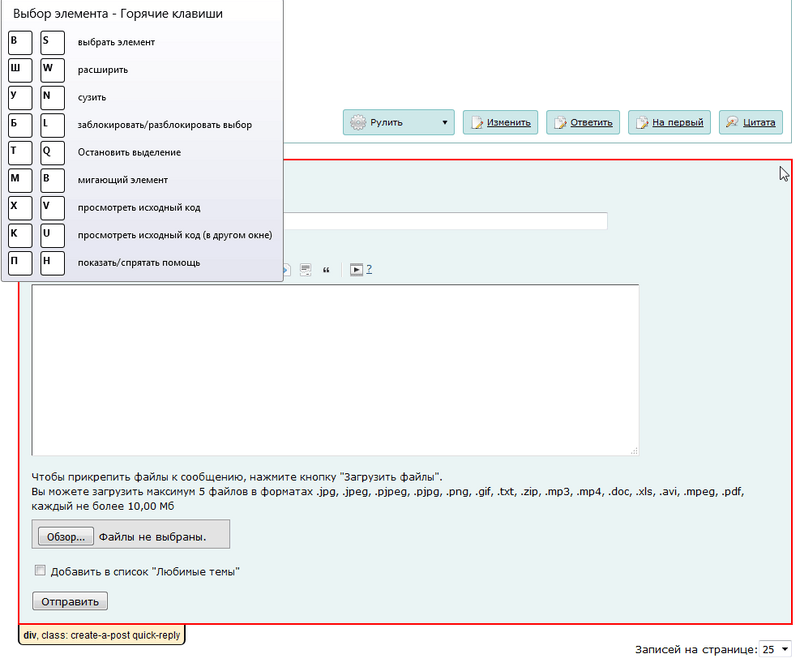Image resolution: width=800 pixels, height=662 pixels.
Task: Click the "Выбор элемента - Горячие клавиши" panel title
Action: coord(118,14)
